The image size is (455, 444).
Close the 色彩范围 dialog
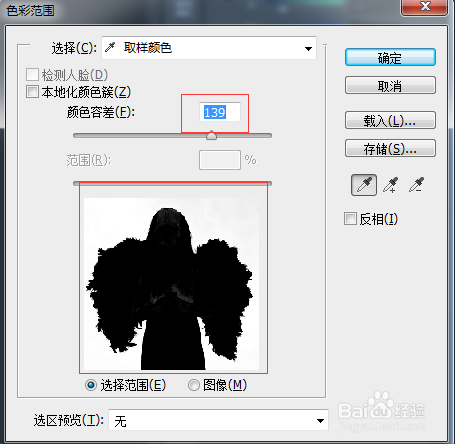click(424, 7)
